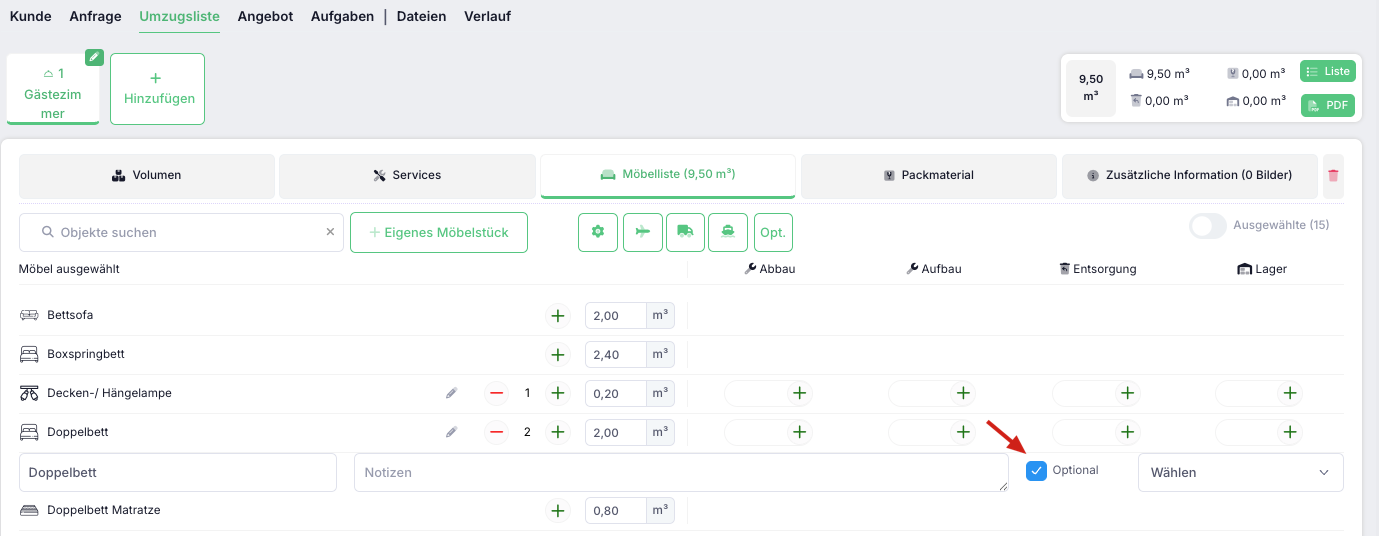Edit the Bettsofa volume field 2,00
Image resolution: width=1379 pixels, height=536 pixels.
(x=615, y=316)
